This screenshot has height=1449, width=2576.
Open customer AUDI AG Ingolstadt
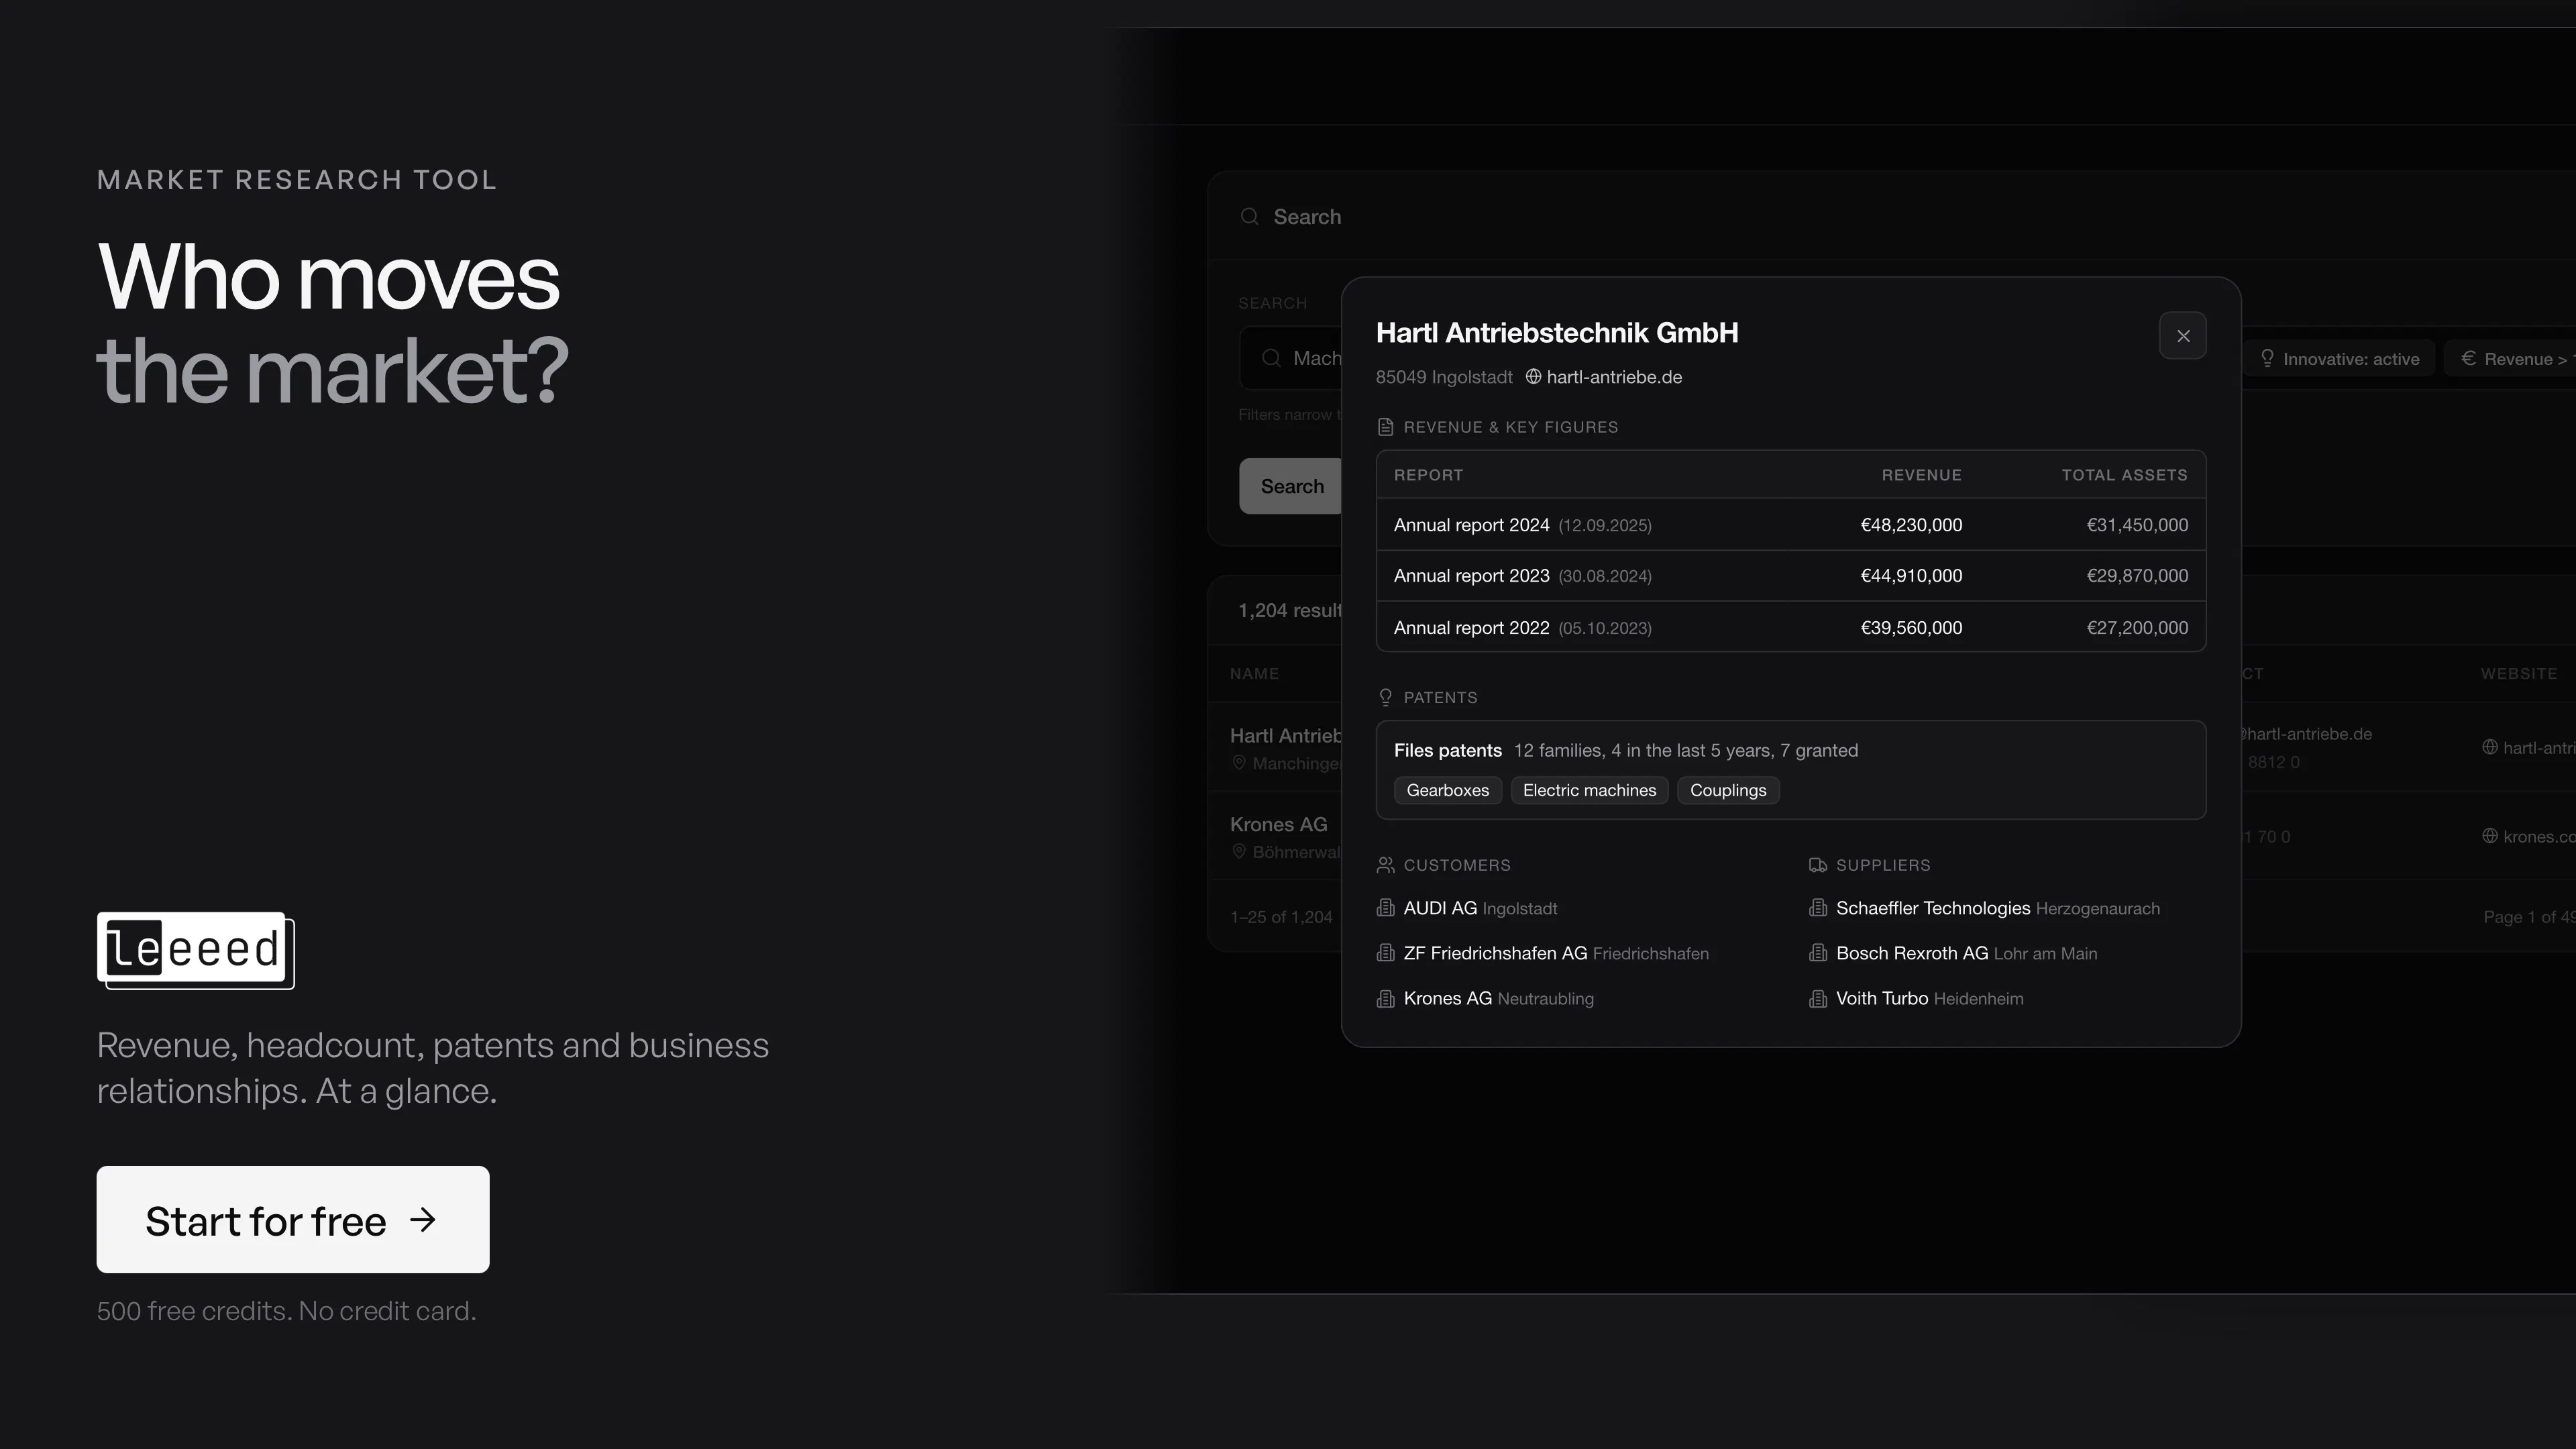1480,908
